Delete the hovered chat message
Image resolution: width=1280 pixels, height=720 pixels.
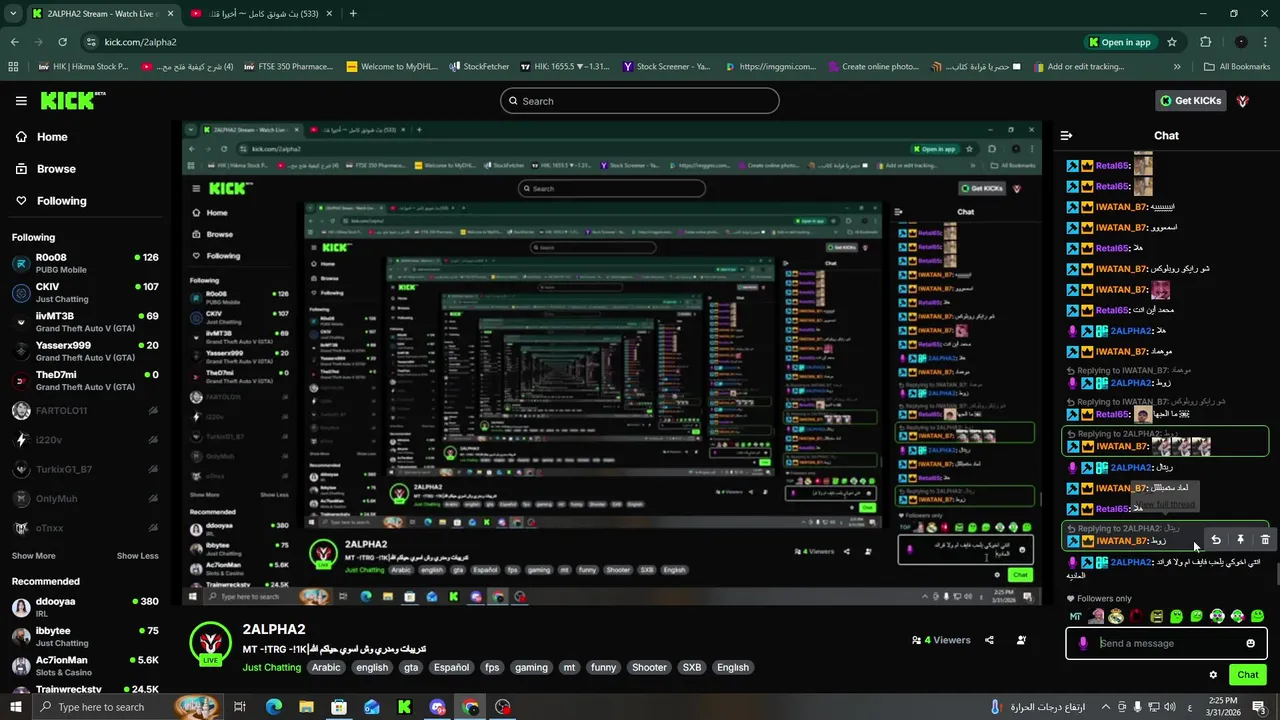(x=1265, y=540)
